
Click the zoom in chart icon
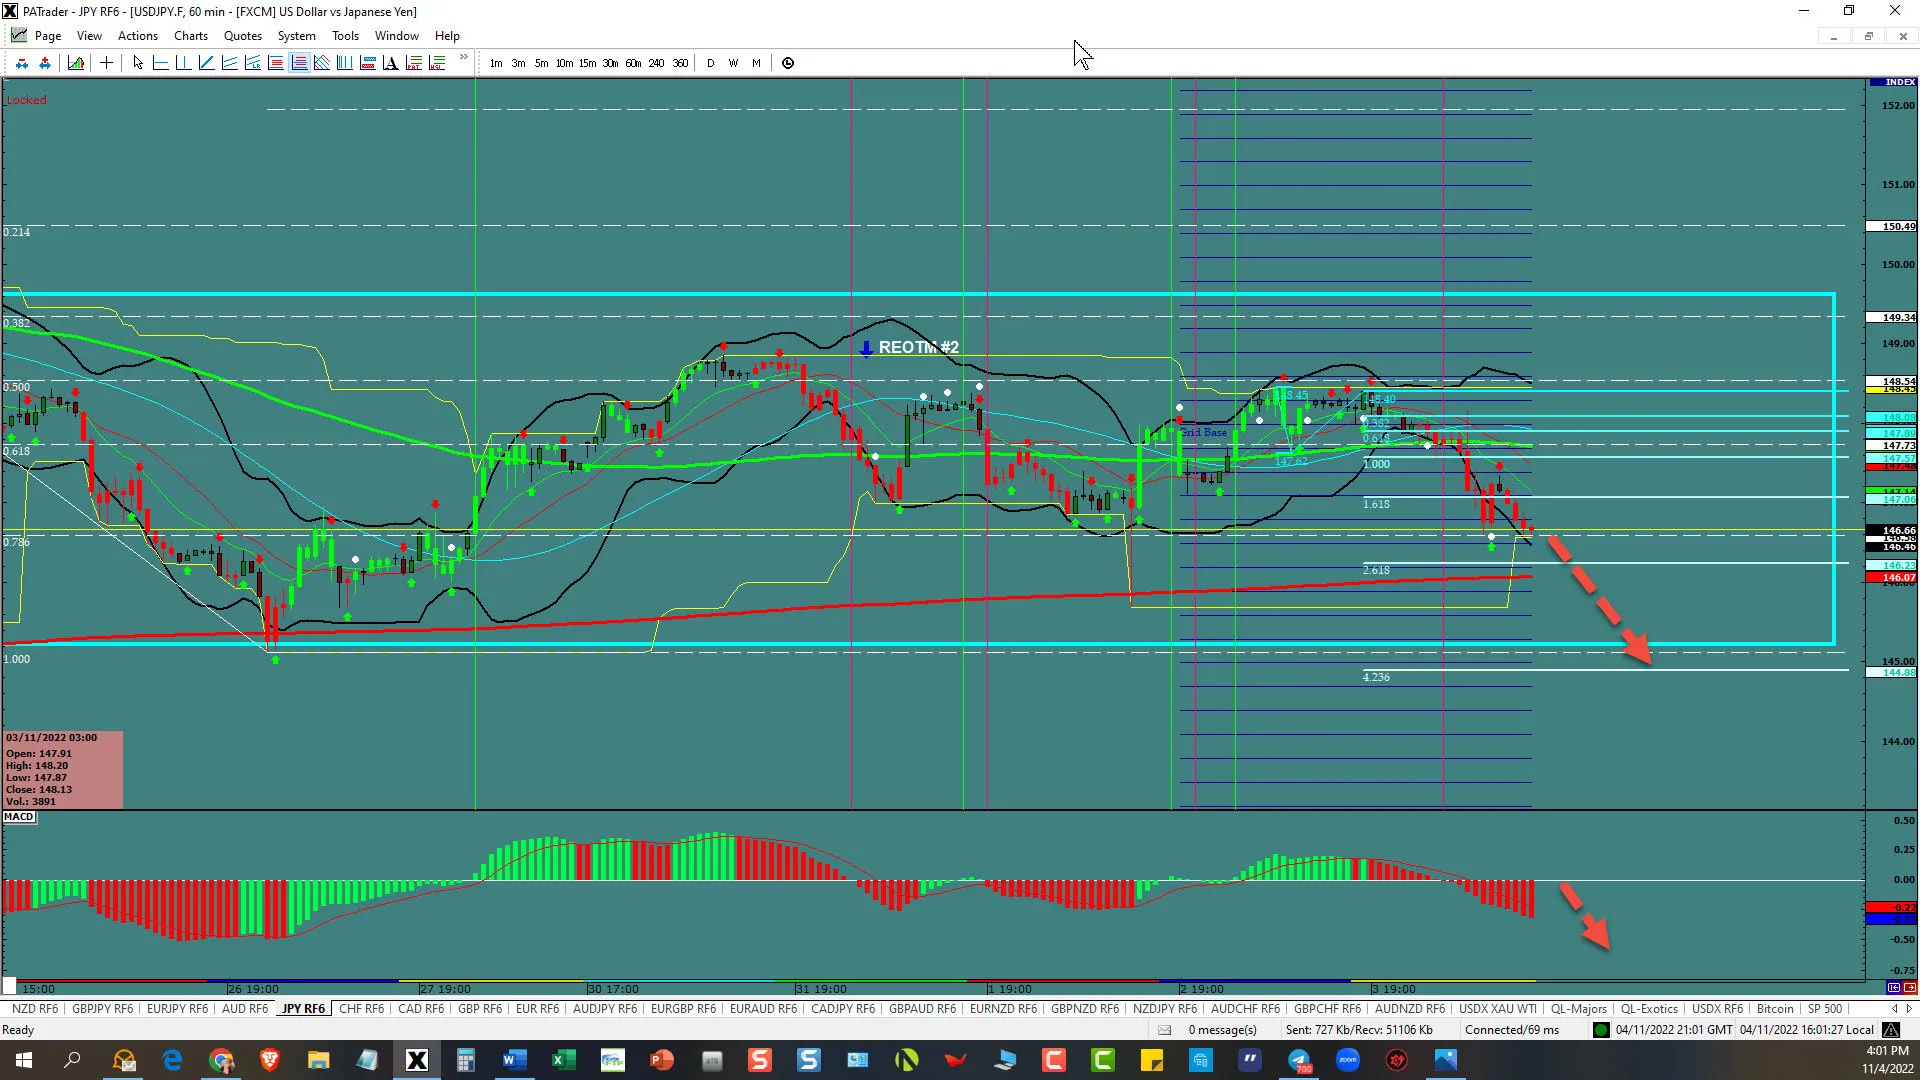45,63
